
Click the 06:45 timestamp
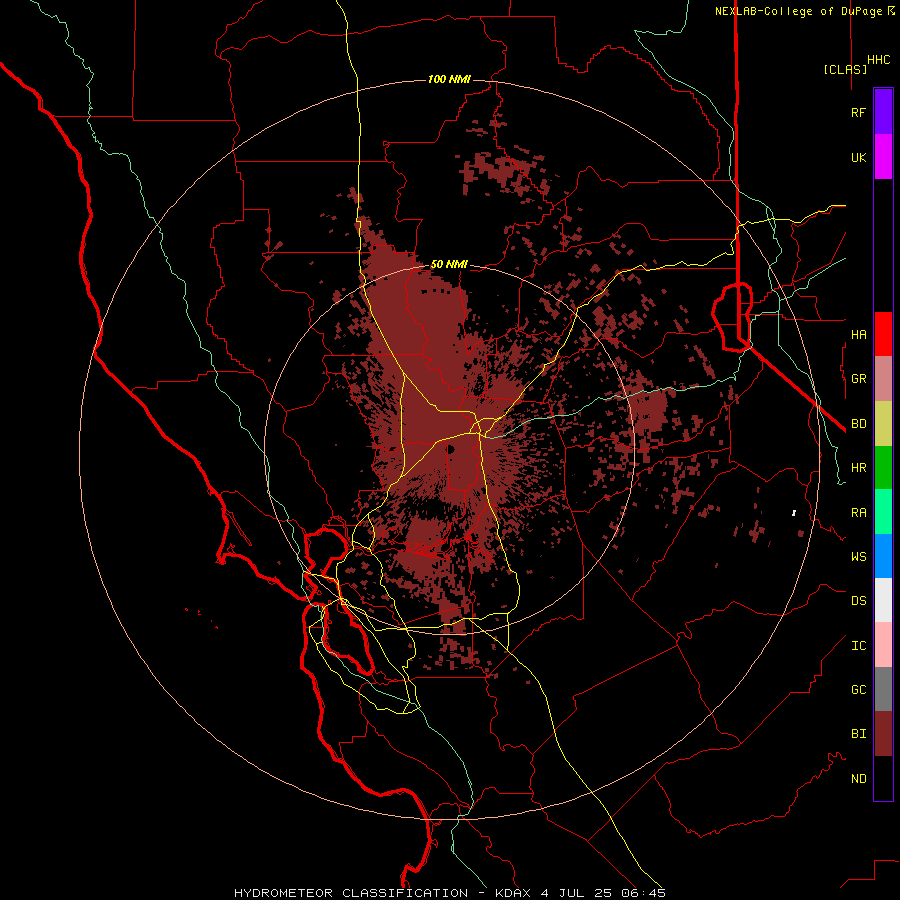[642, 893]
